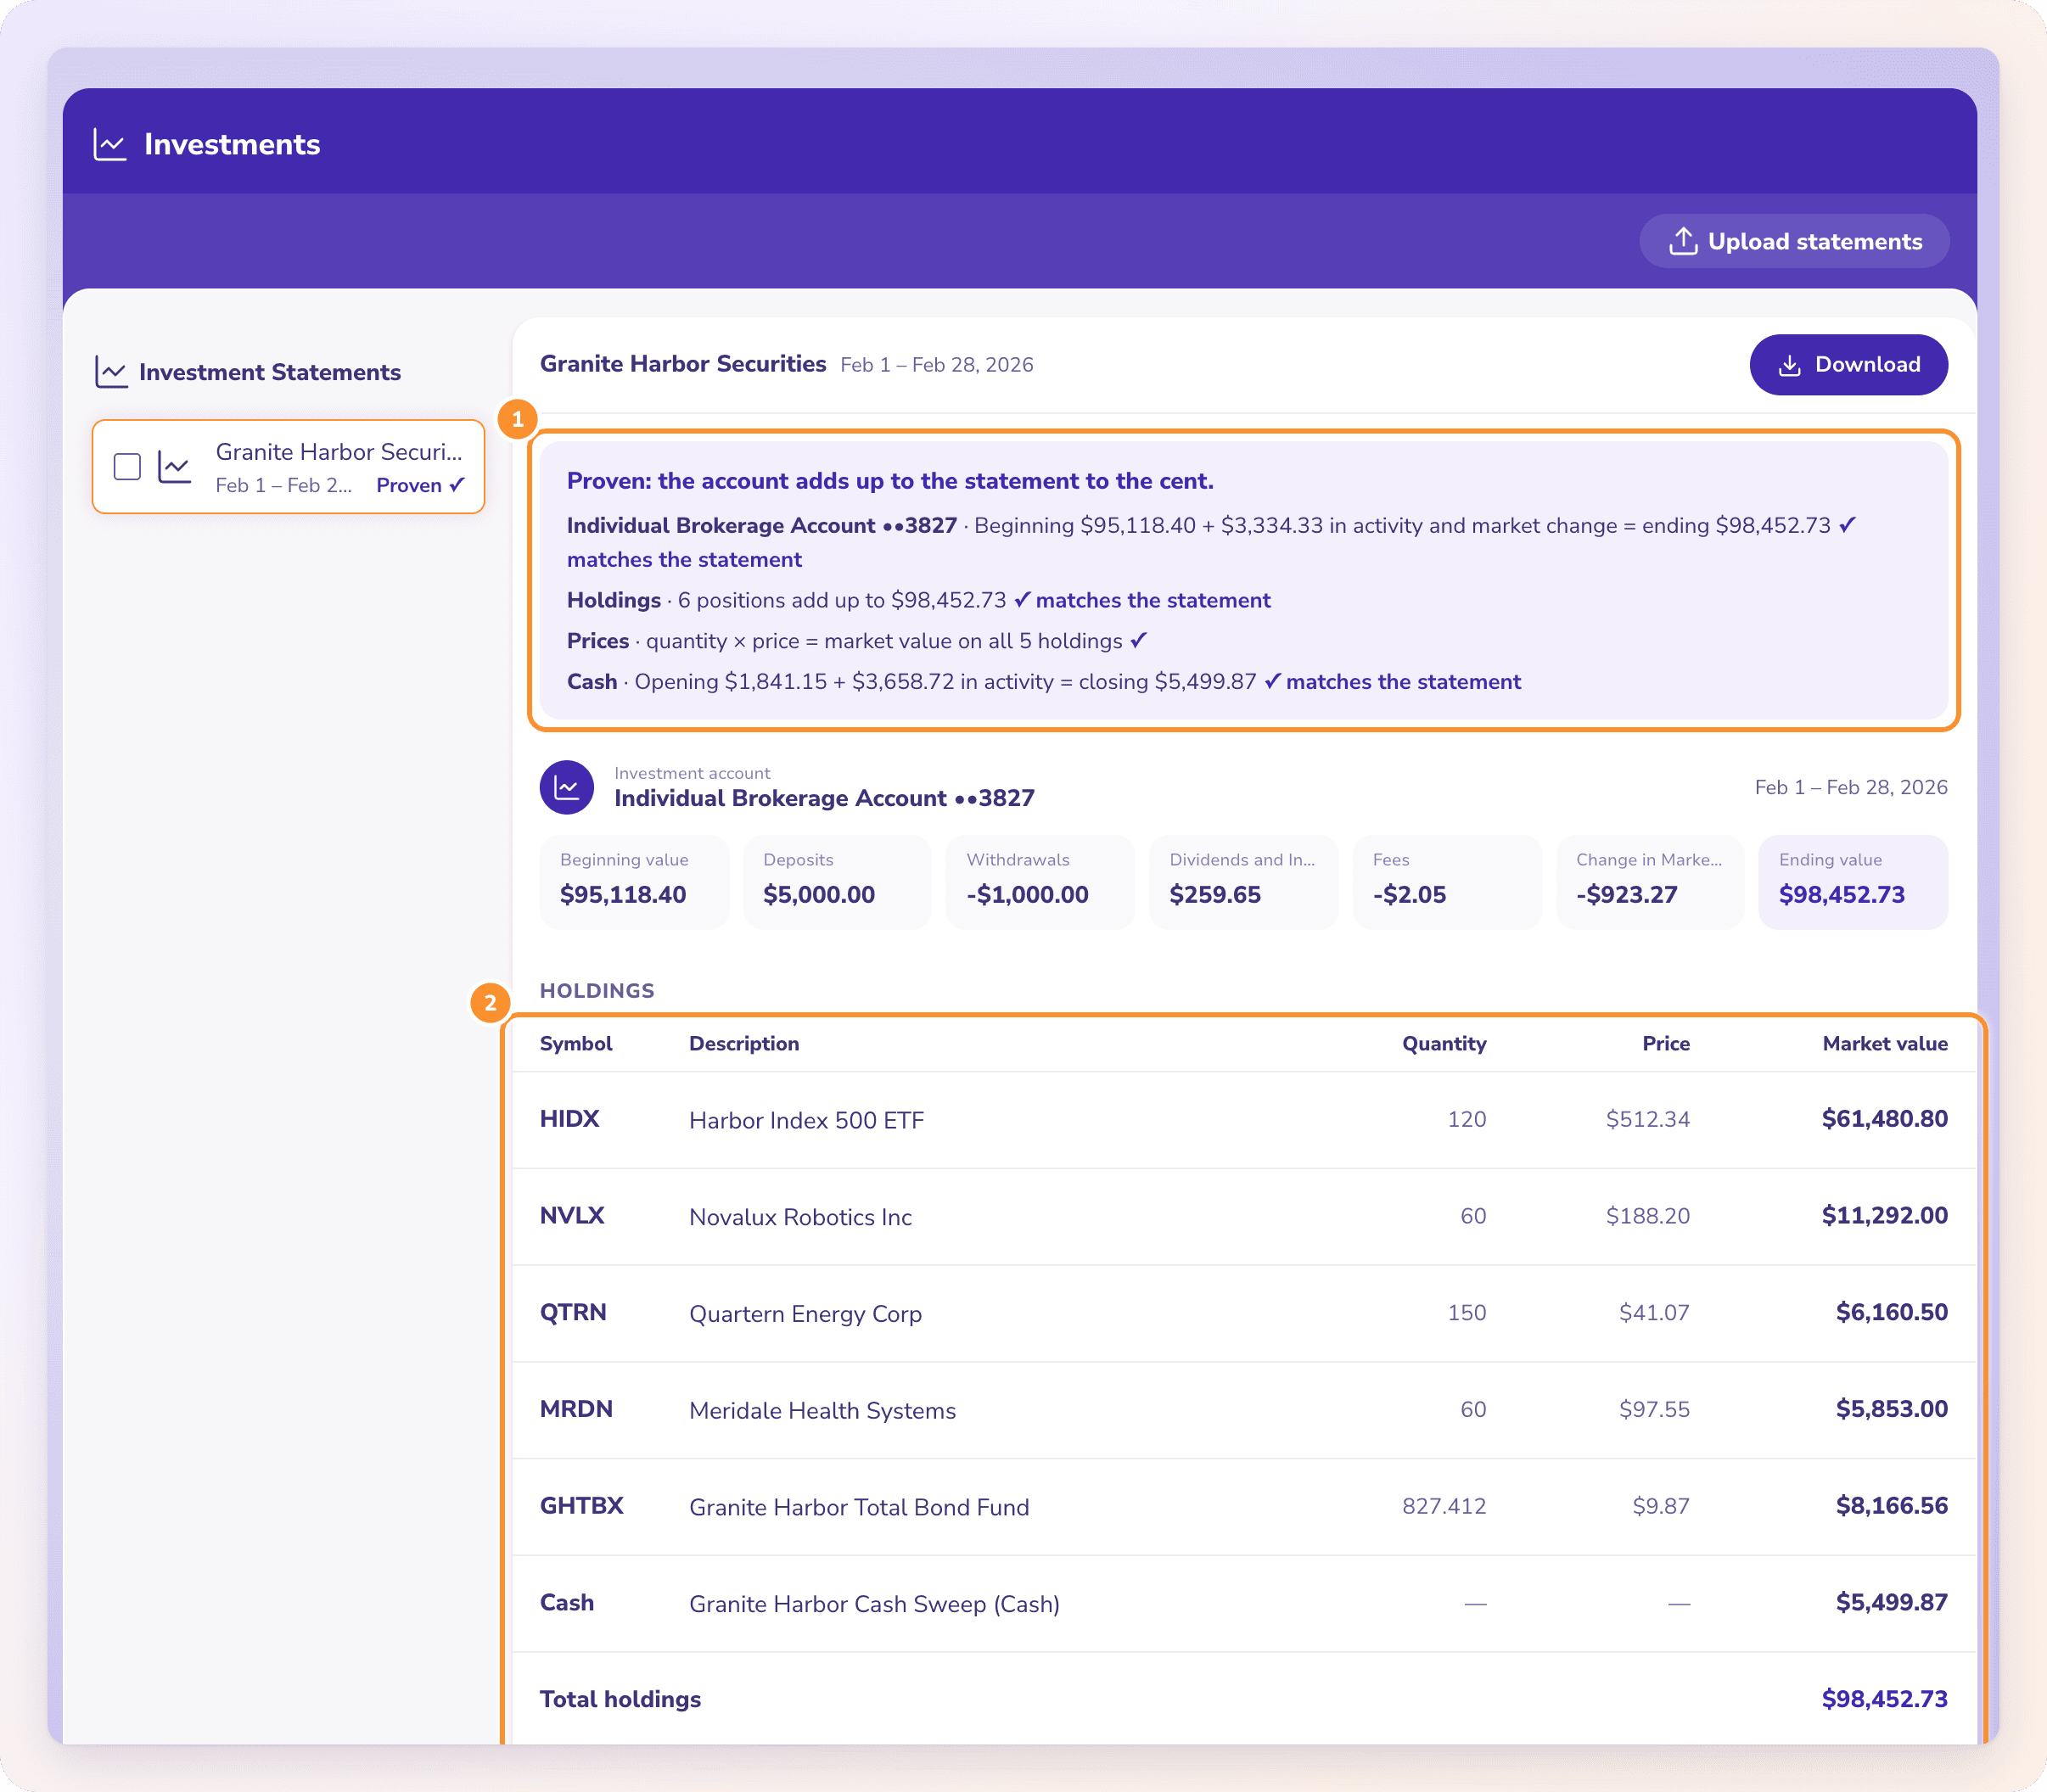Click the round investment account icon
The width and height of the screenshot is (2047, 1792).
tap(567, 788)
